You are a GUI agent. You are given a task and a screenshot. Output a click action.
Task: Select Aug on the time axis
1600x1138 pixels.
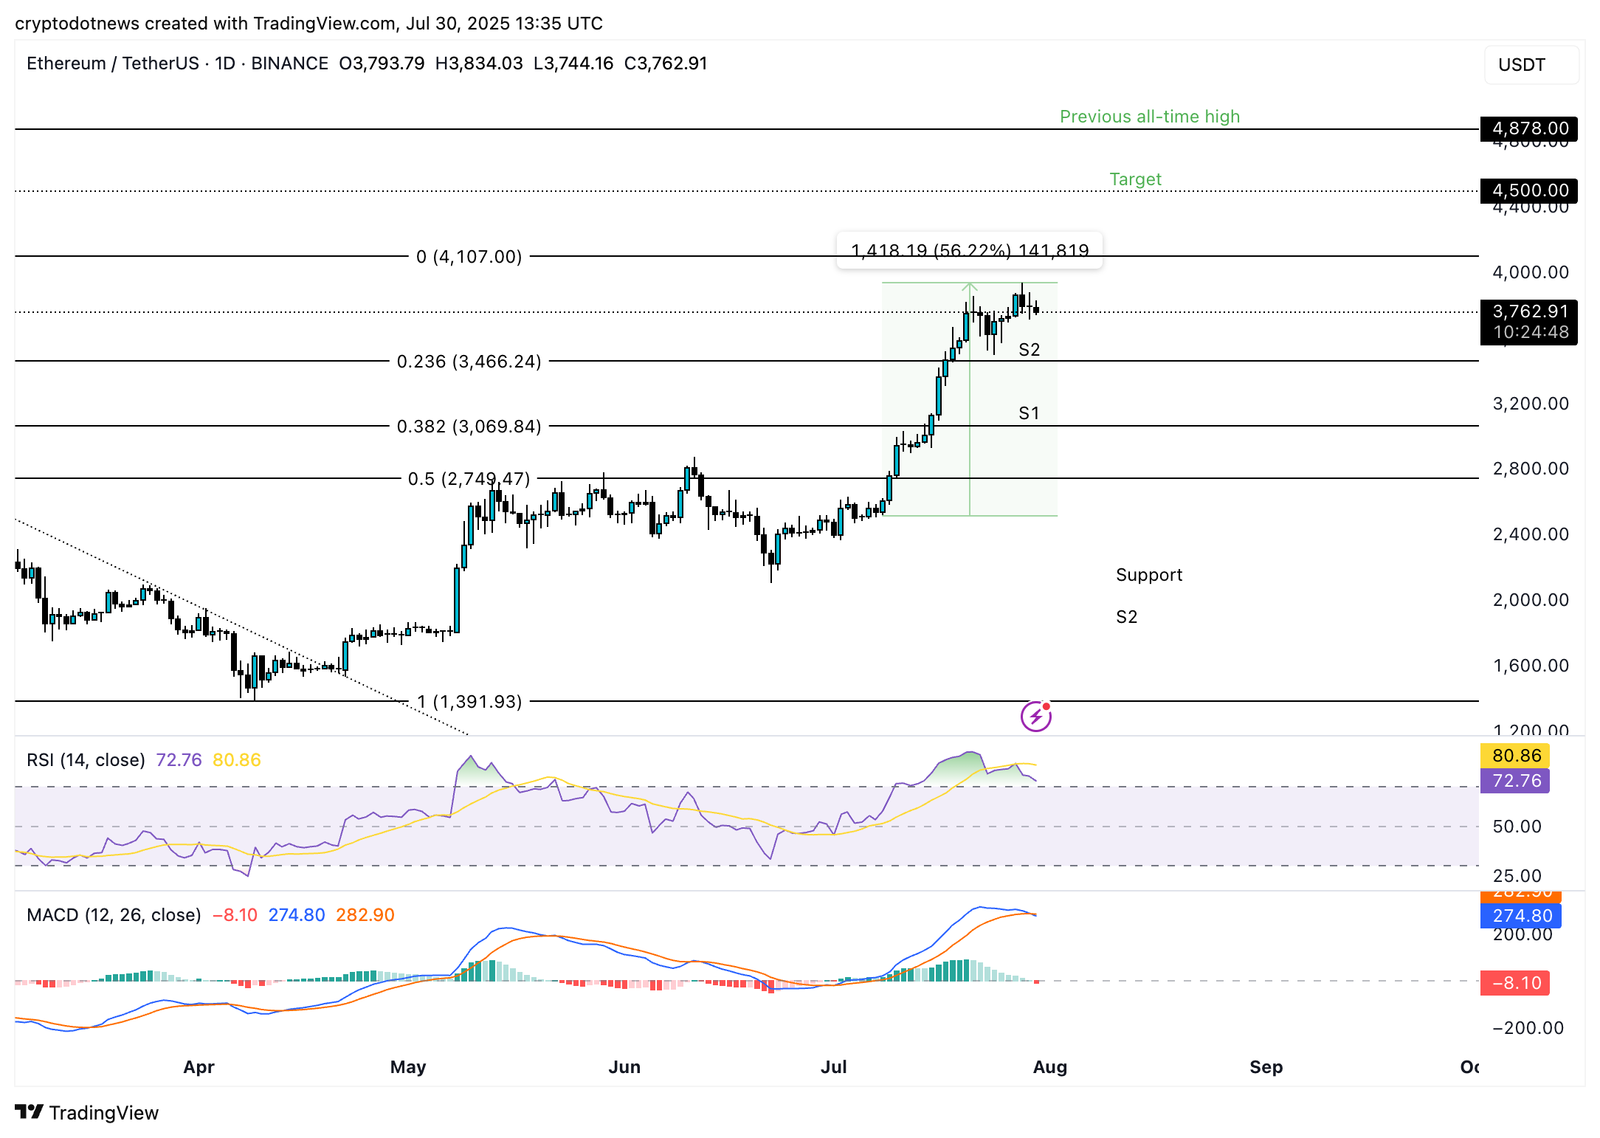(1050, 1067)
